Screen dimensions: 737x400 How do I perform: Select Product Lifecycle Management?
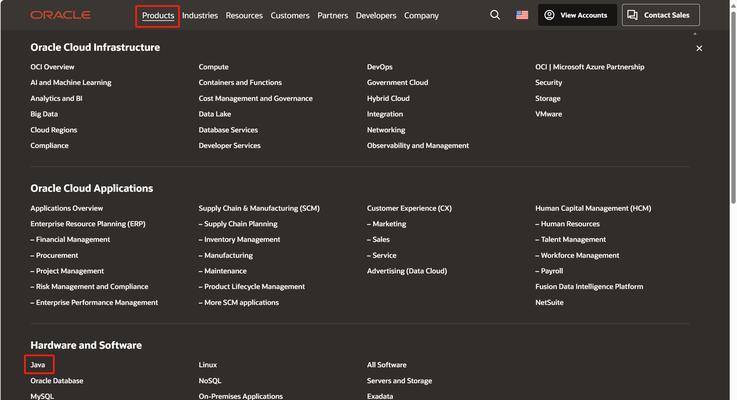[x=251, y=286]
